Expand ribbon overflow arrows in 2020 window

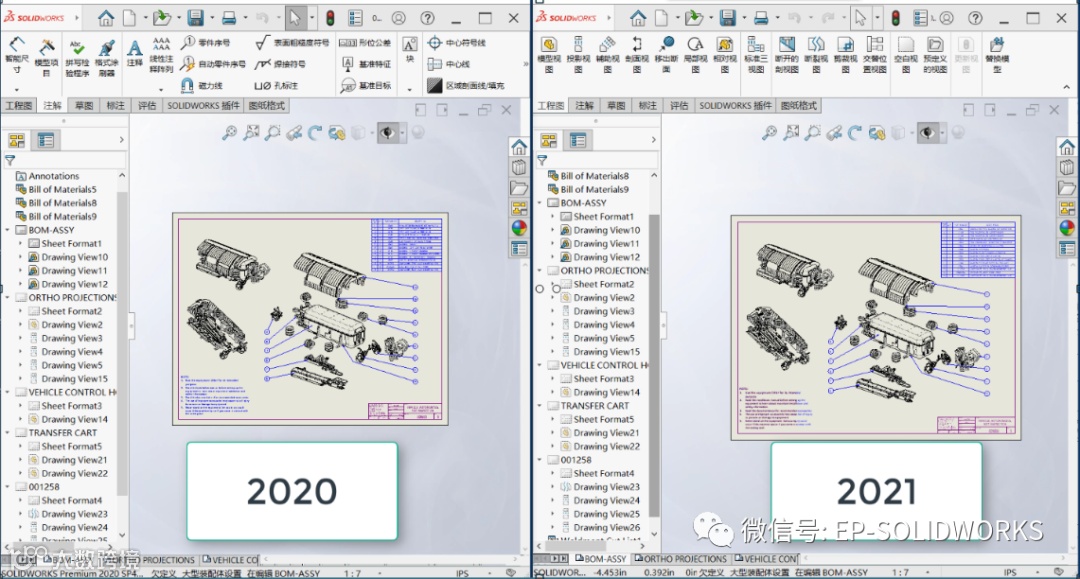point(526,64)
